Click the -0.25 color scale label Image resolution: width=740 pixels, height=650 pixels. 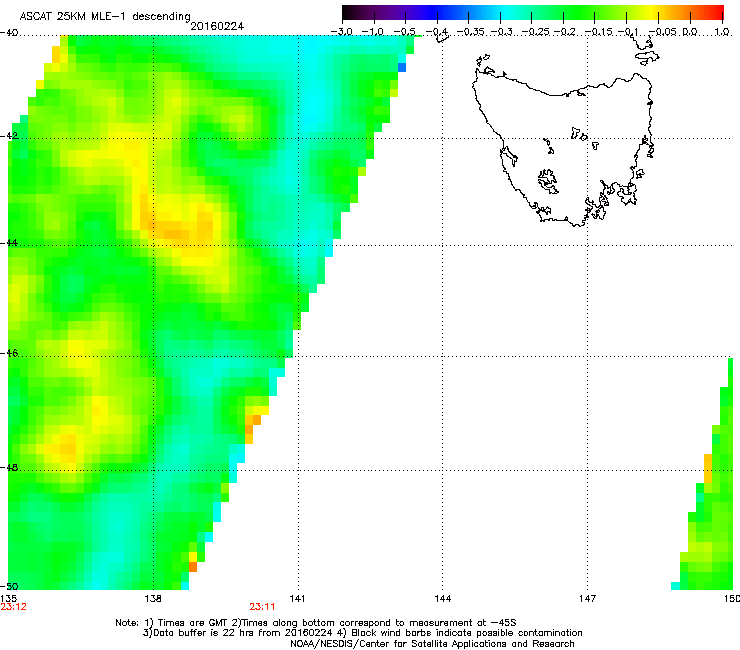tap(536, 32)
